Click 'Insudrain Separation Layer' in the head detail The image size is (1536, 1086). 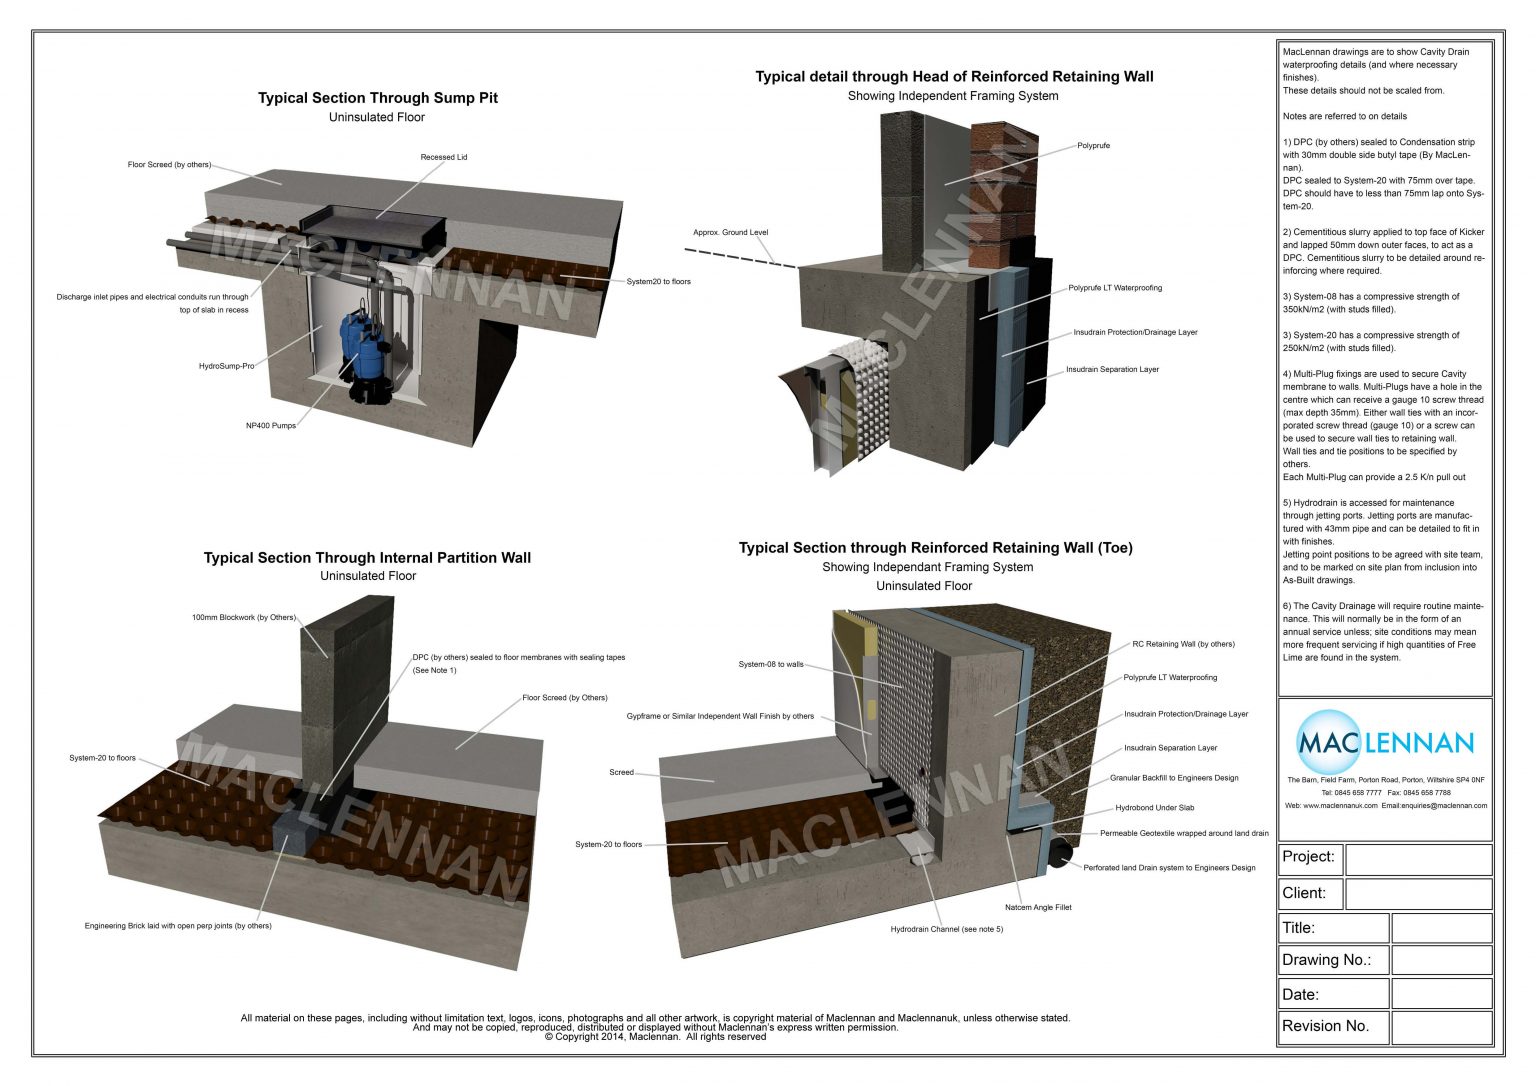1112,369
